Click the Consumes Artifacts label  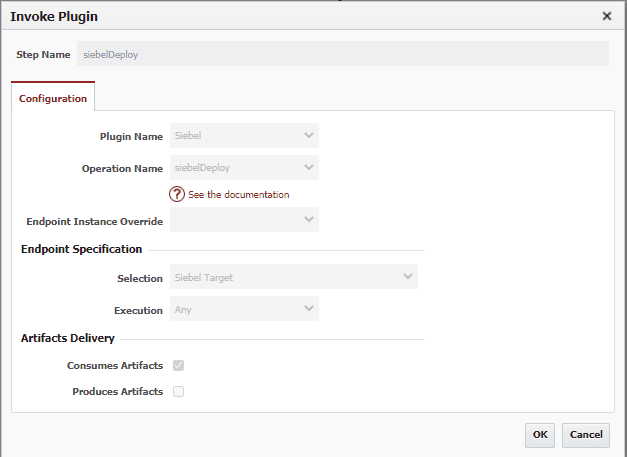coord(115,365)
